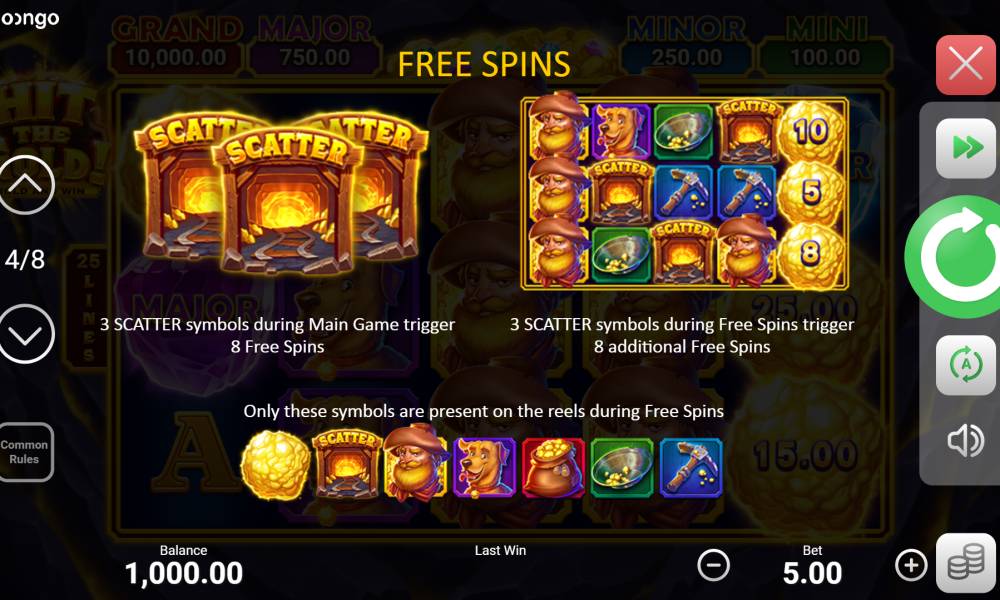The image size is (1000, 600).
Task: Click the gold nugget showing 10
Action: pyautogui.click(x=811, y=133)
